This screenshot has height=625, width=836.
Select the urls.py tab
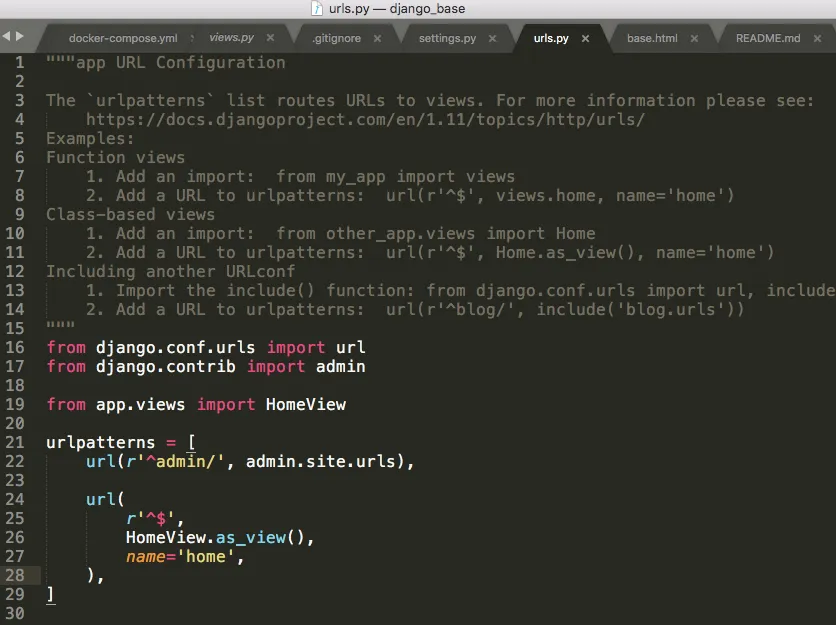click(x=551, y=38)
